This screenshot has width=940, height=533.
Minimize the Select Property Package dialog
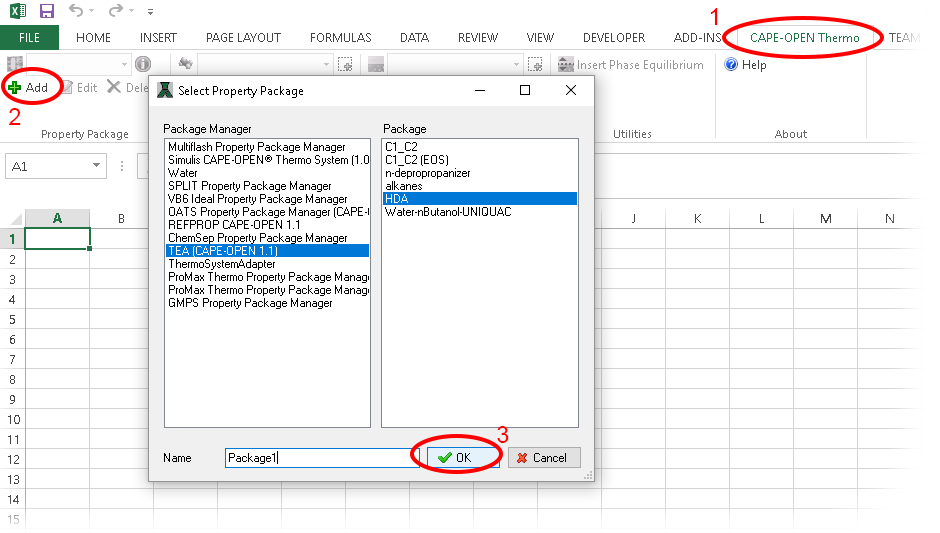point(480,90)
